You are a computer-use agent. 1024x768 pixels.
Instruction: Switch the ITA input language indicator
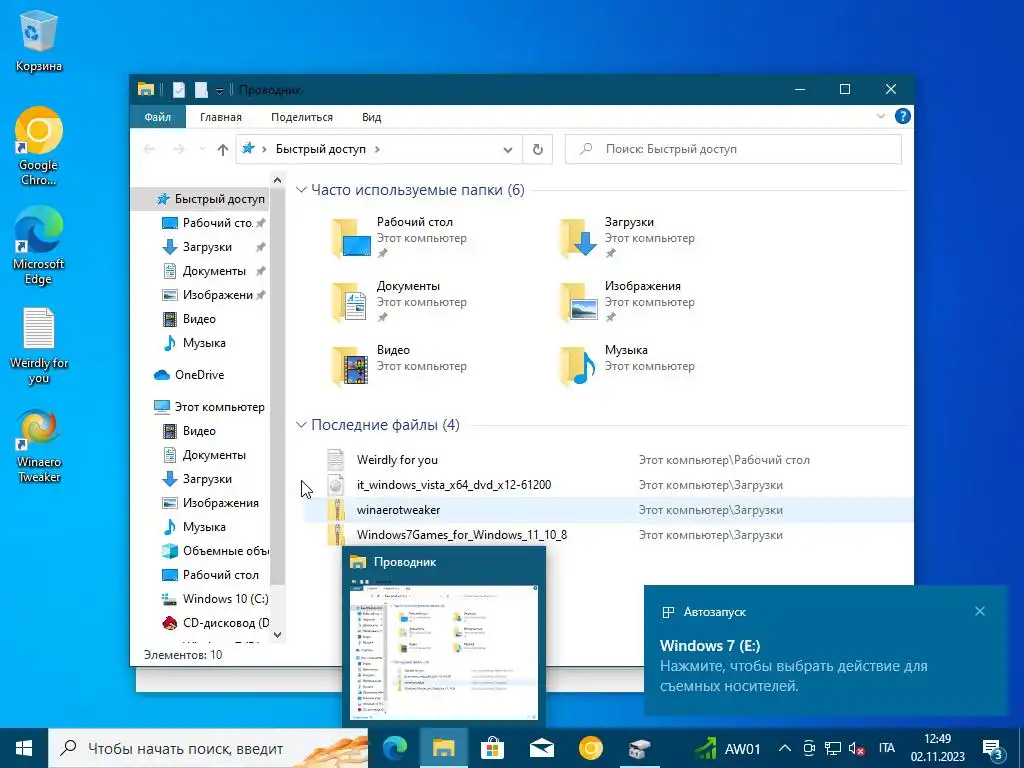point(886,748)
